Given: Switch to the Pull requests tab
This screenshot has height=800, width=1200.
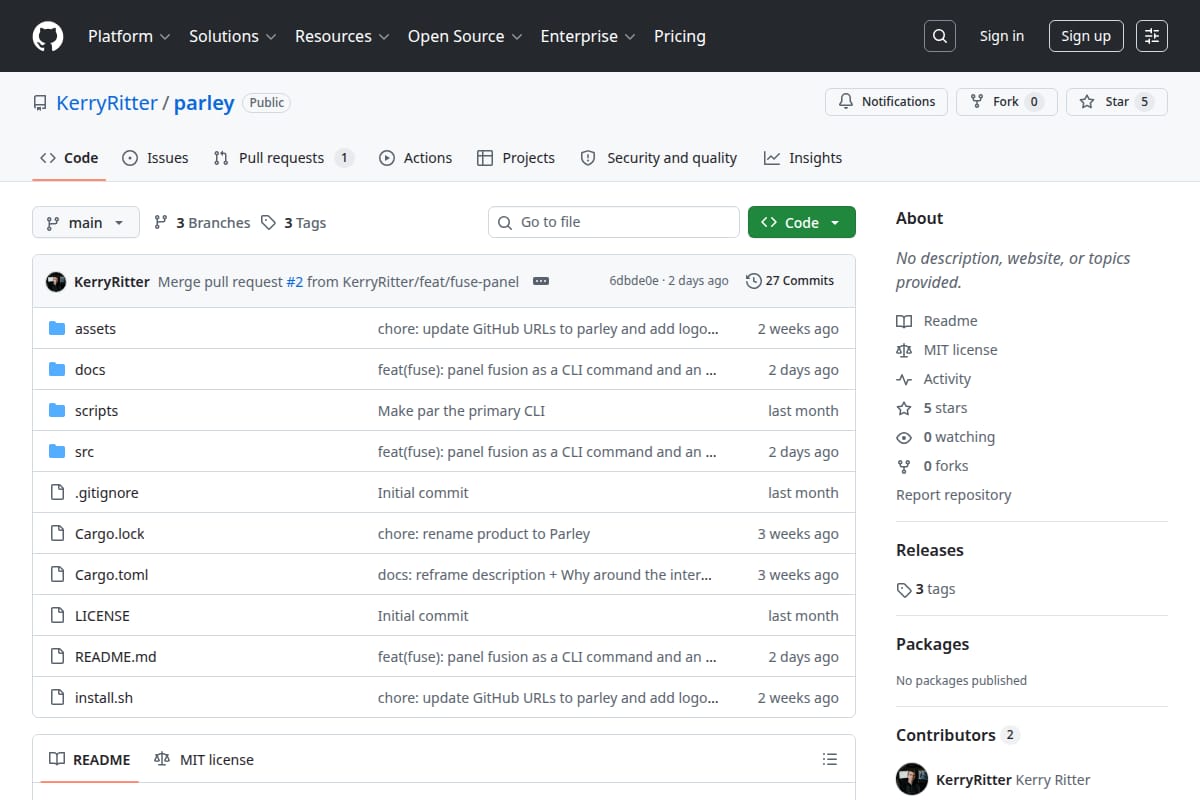Looking at the screenshot, I should (283, 158).
